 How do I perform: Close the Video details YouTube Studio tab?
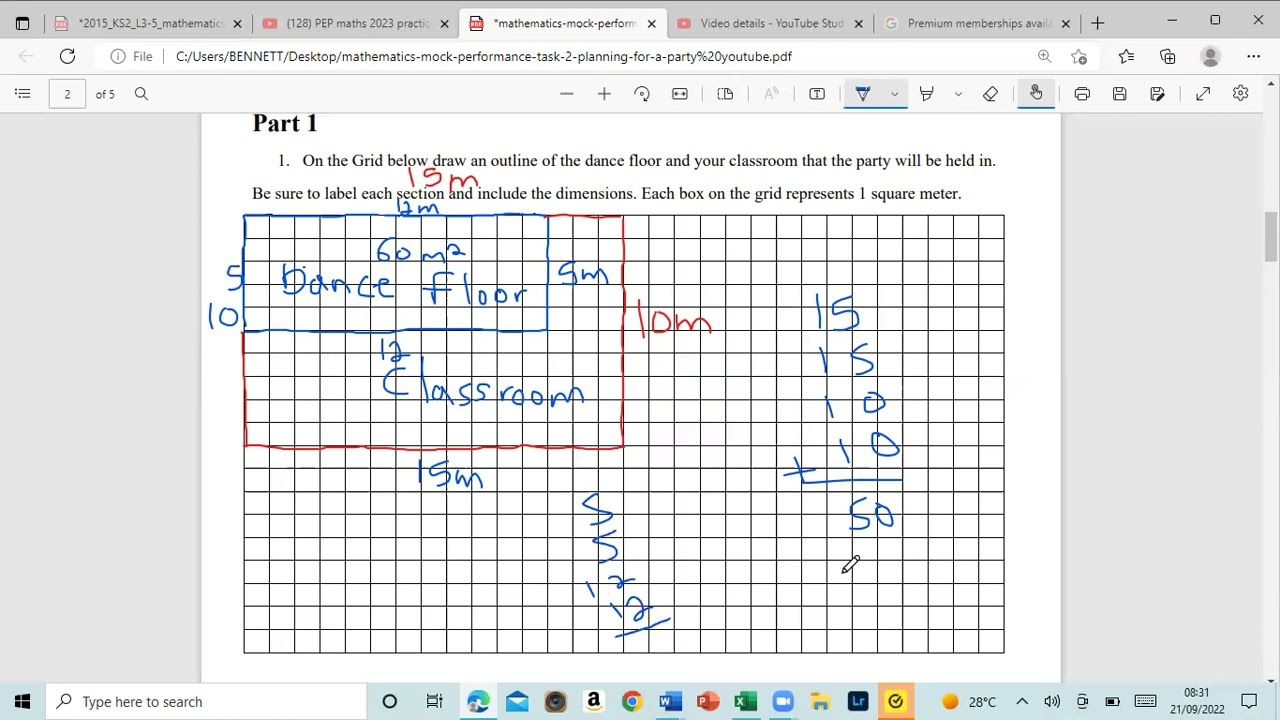tap(858, 23)
